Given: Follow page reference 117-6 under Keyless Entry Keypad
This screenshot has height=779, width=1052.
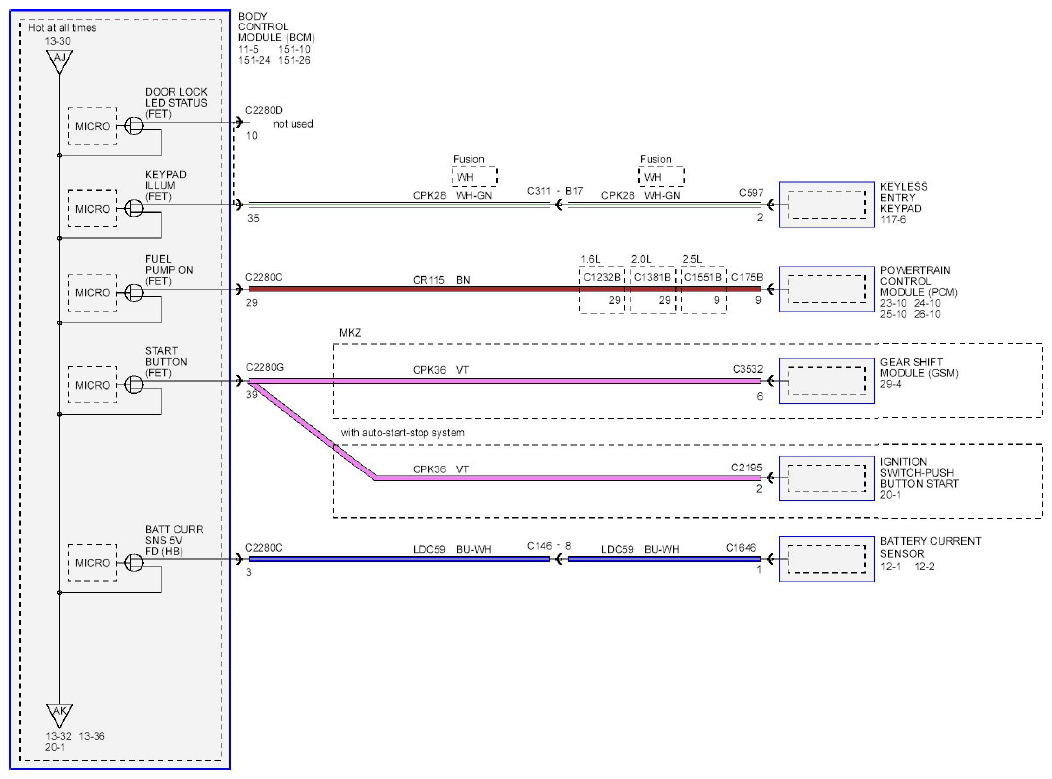Looking at the screenshot, I should pos(893,220).
